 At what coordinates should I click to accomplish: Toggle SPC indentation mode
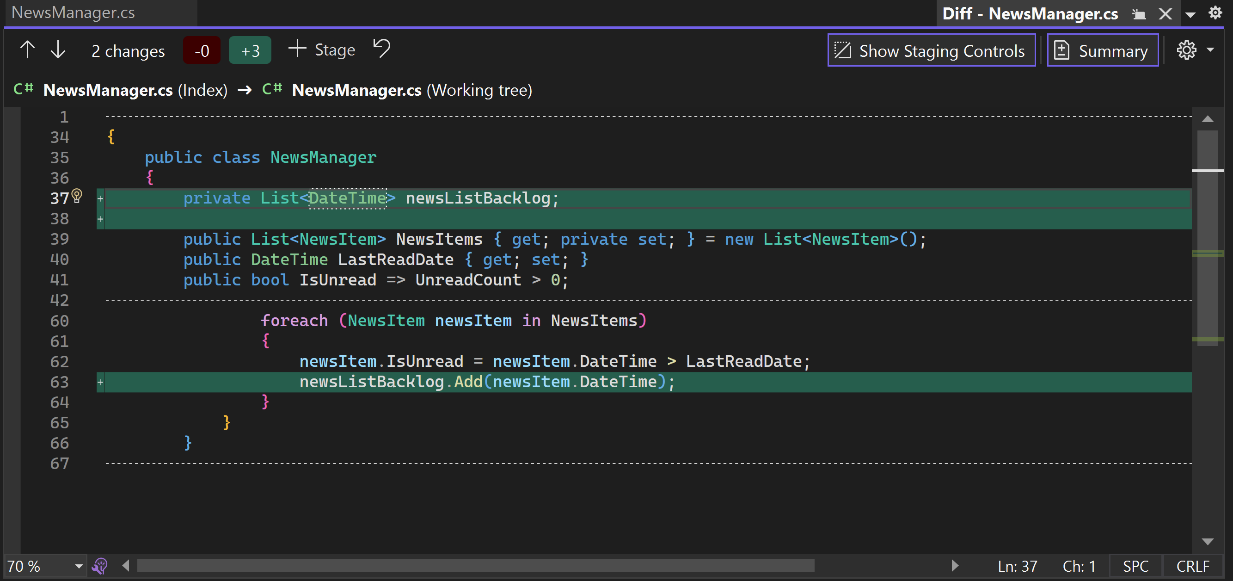(1135, 566)
